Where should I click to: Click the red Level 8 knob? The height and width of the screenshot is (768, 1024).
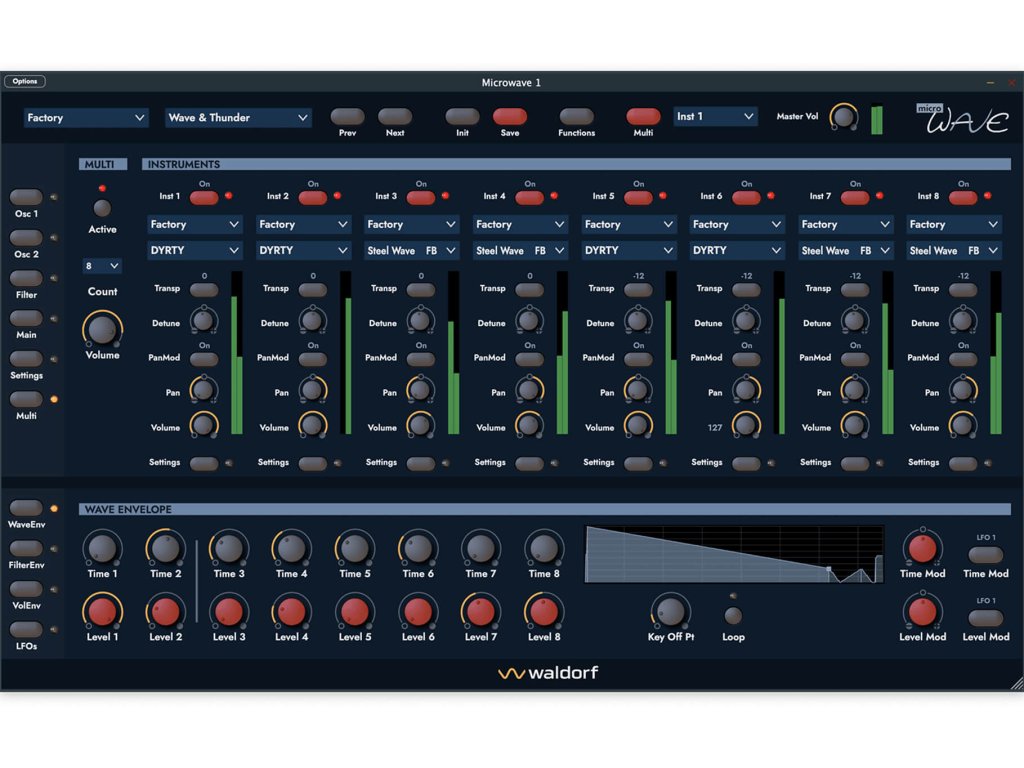[544, 612]
